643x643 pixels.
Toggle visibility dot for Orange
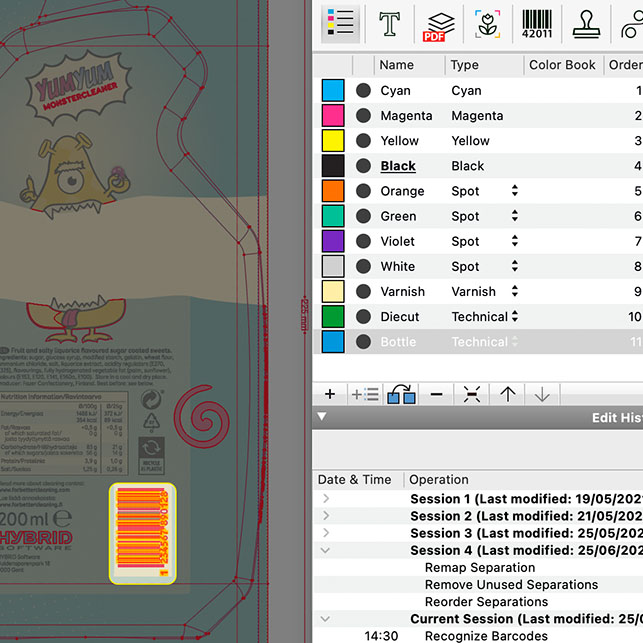tap(363, 191)
